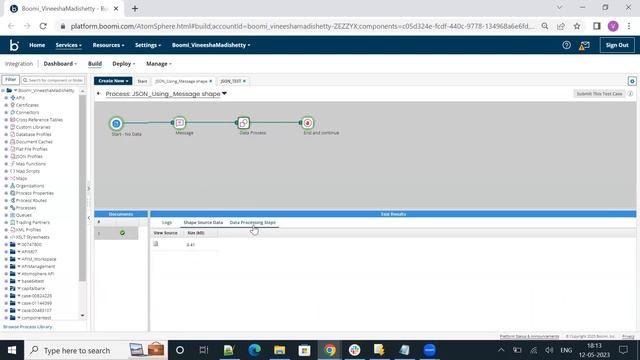The image size is (640, 360).
Task: Open the Boomi logo home icon
Action: pyautogui.click(x=14, y=45)
